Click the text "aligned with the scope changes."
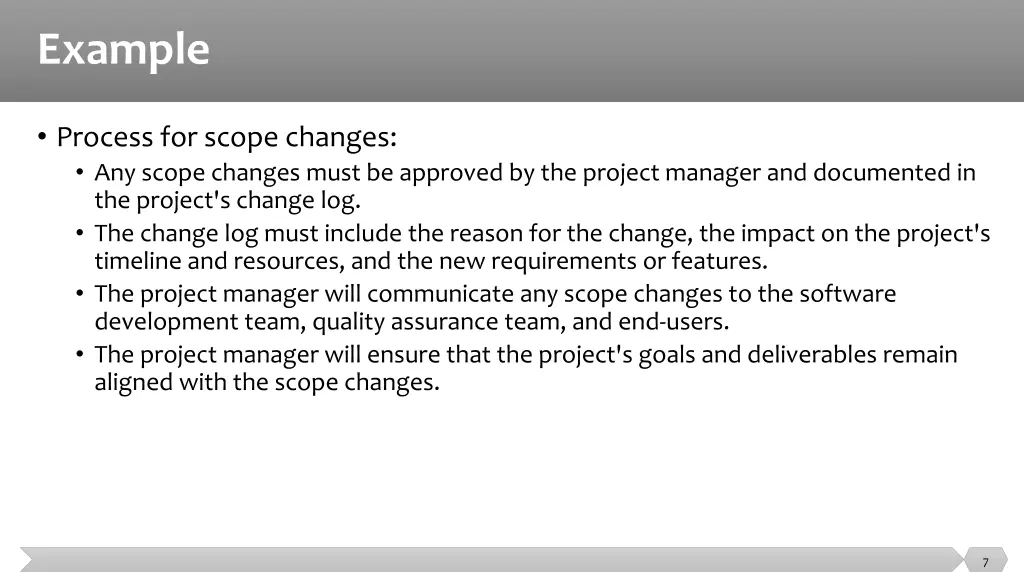 (x=267, y=383)
